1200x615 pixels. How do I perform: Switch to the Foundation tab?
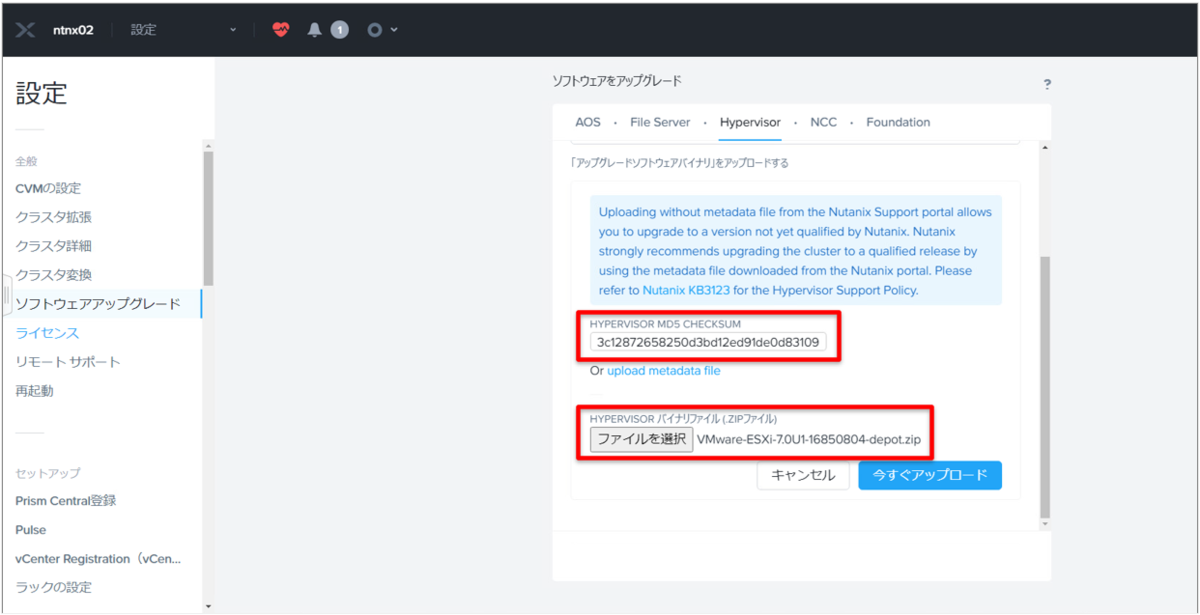coord(898,122)
